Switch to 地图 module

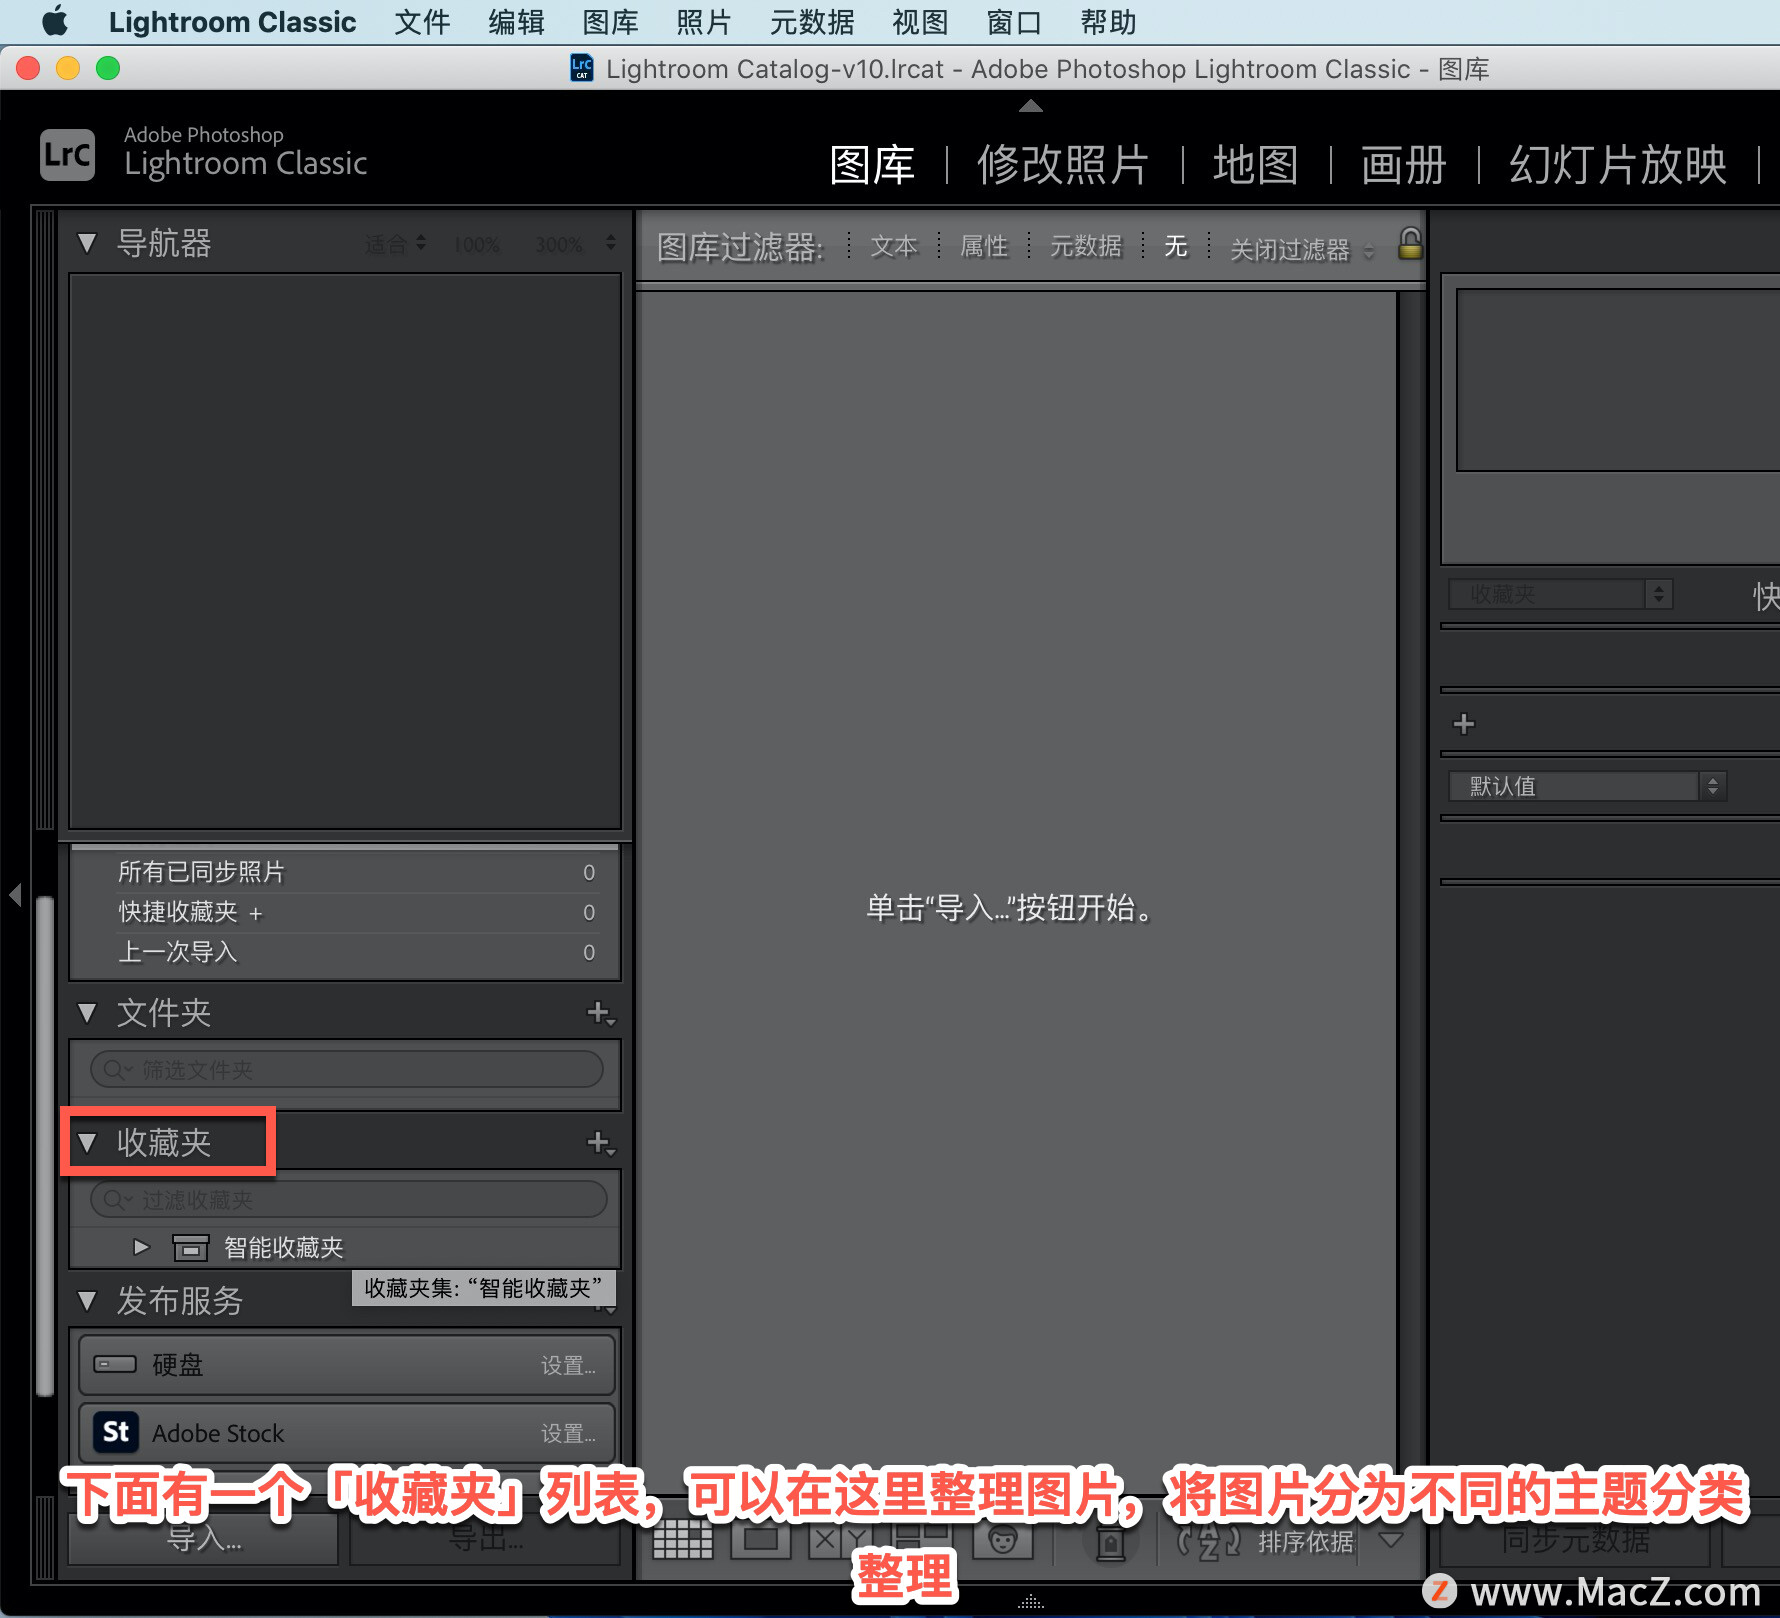(x=1256, y=165)
